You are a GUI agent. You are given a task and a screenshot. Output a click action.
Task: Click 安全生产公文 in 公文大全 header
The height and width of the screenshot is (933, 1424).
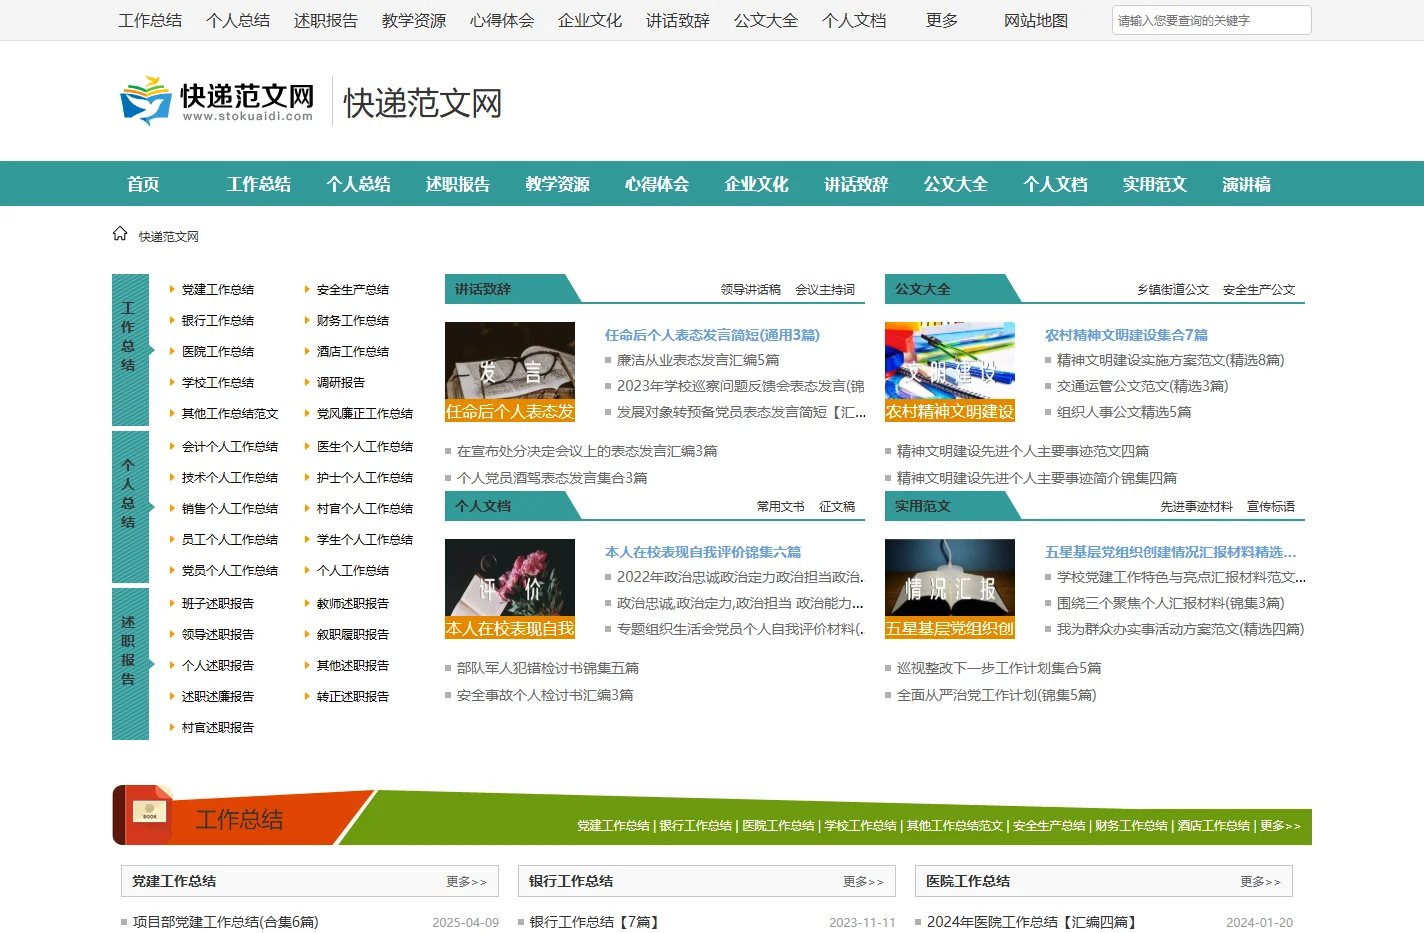point(1259,289)
